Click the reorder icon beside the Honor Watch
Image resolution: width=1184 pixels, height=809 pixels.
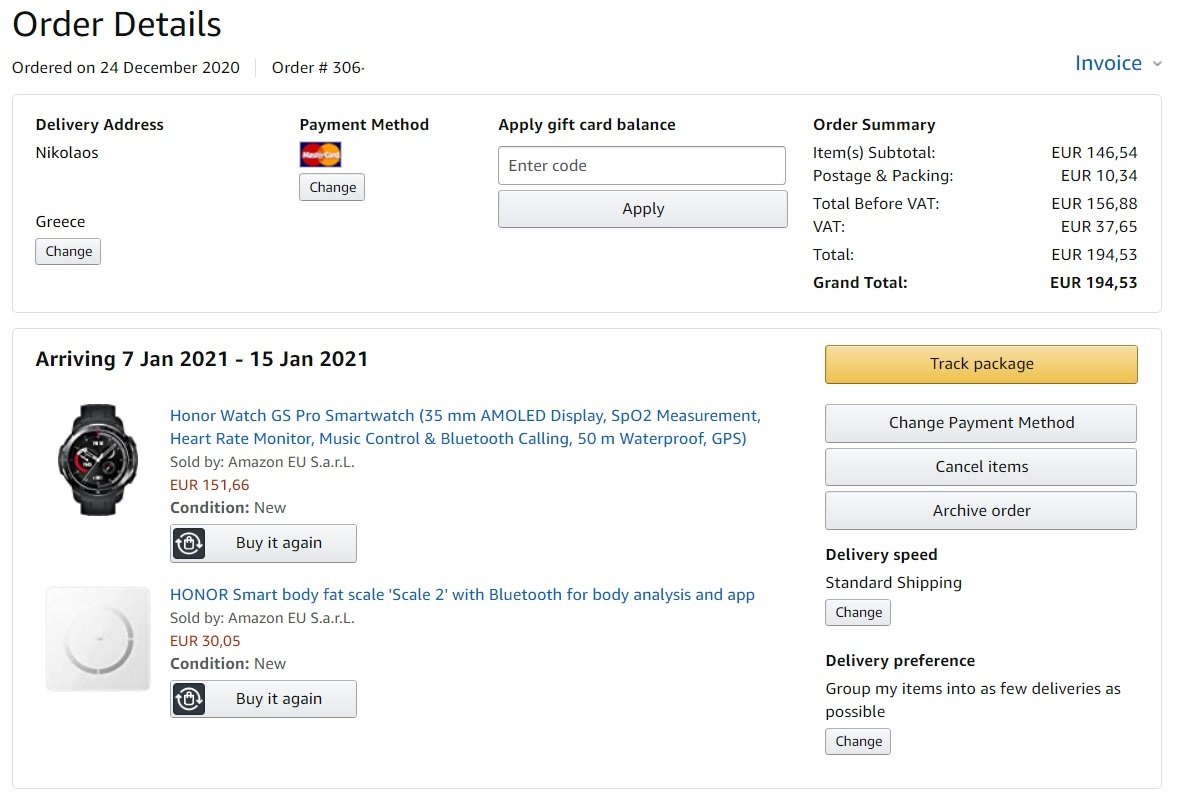[x=189, y=543]
